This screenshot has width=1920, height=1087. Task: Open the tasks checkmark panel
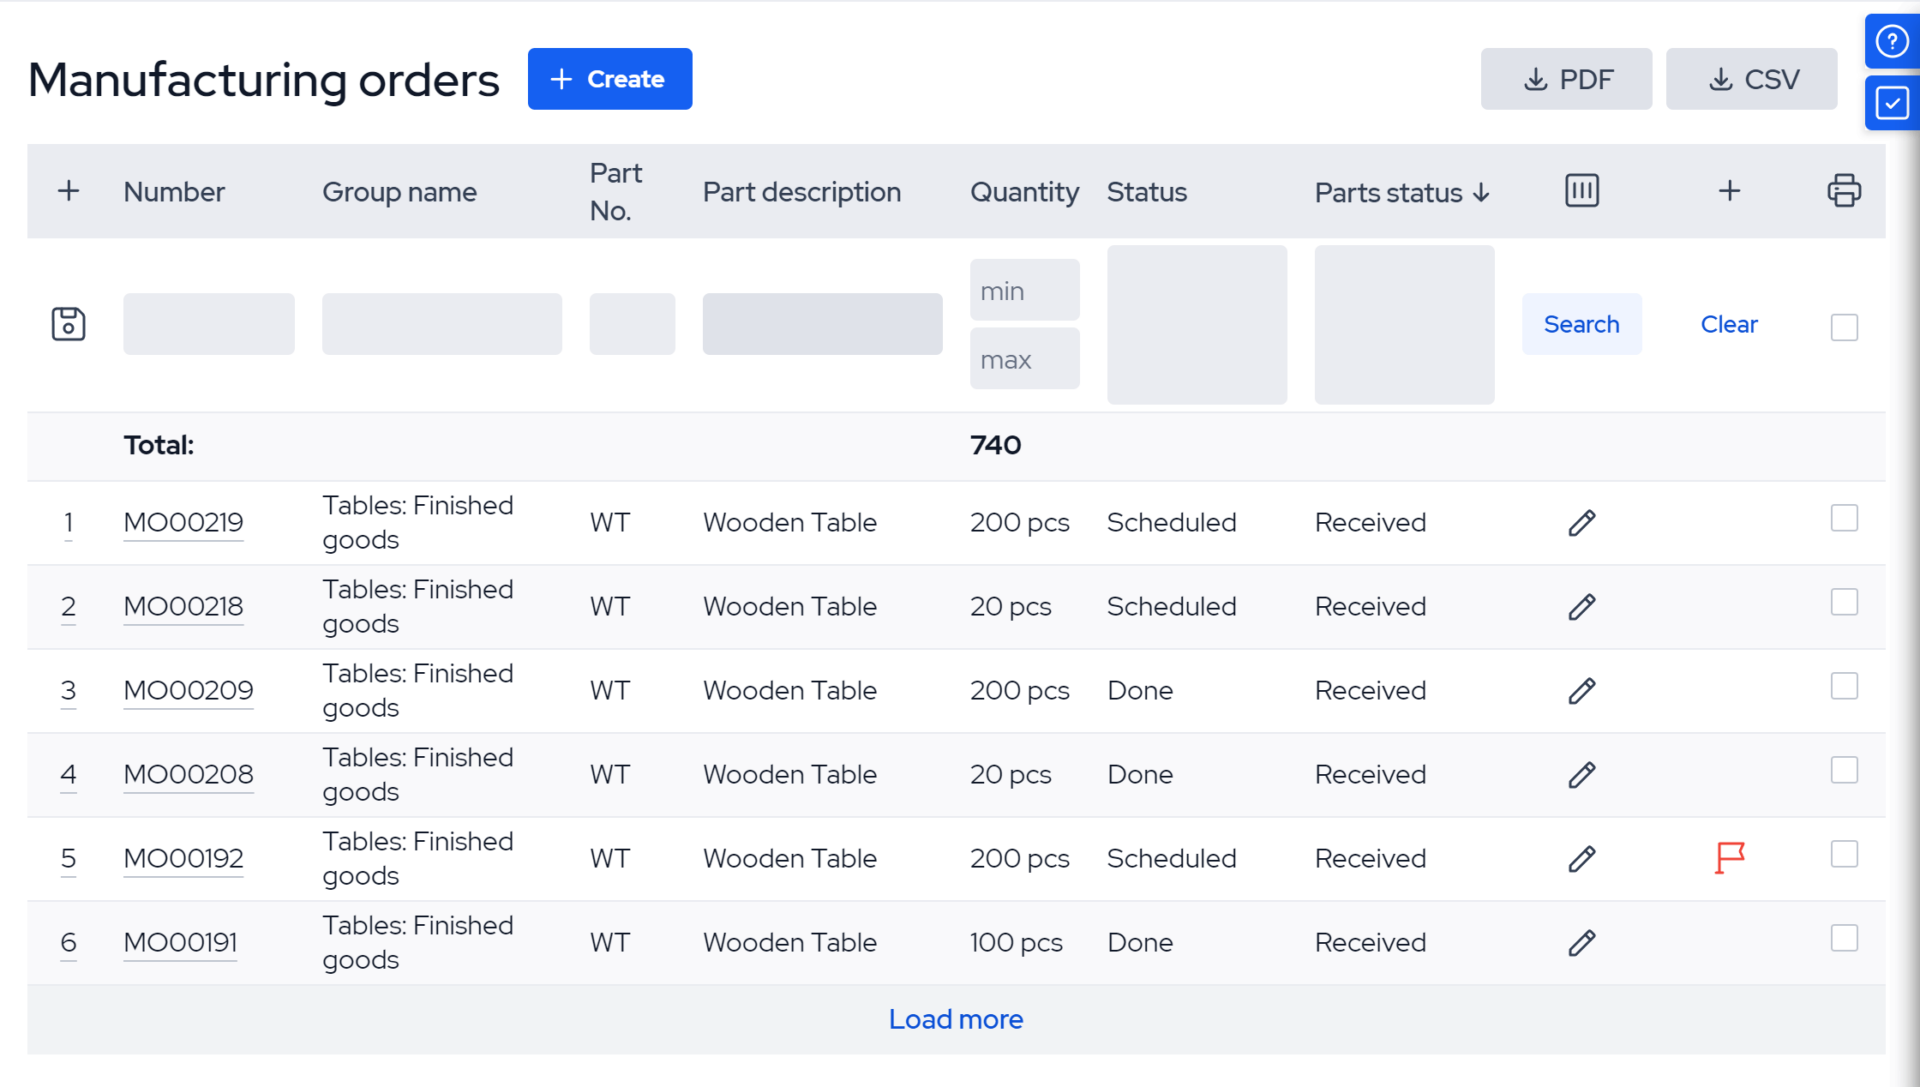click(x=1892, y=102)
